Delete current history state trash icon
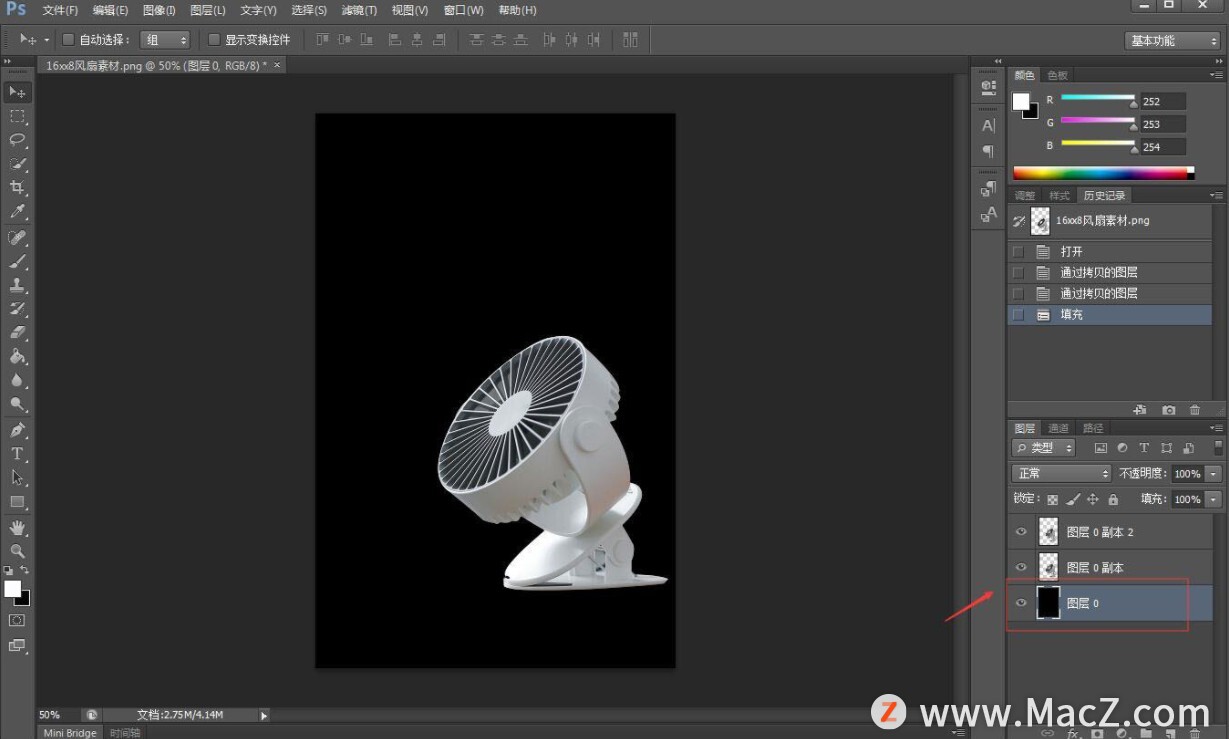This screenshot has height=739, width=1229. 1194,410
